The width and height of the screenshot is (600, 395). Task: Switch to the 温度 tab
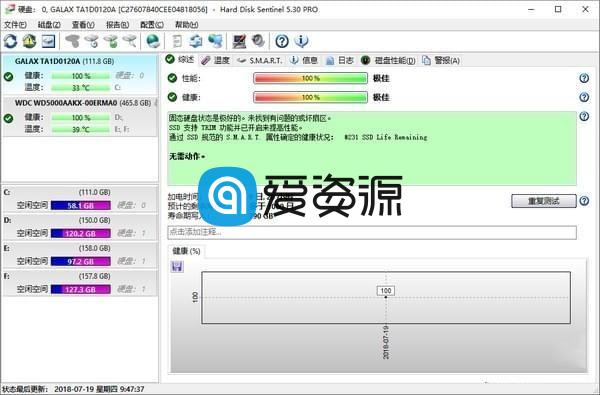tap(215, 60)
